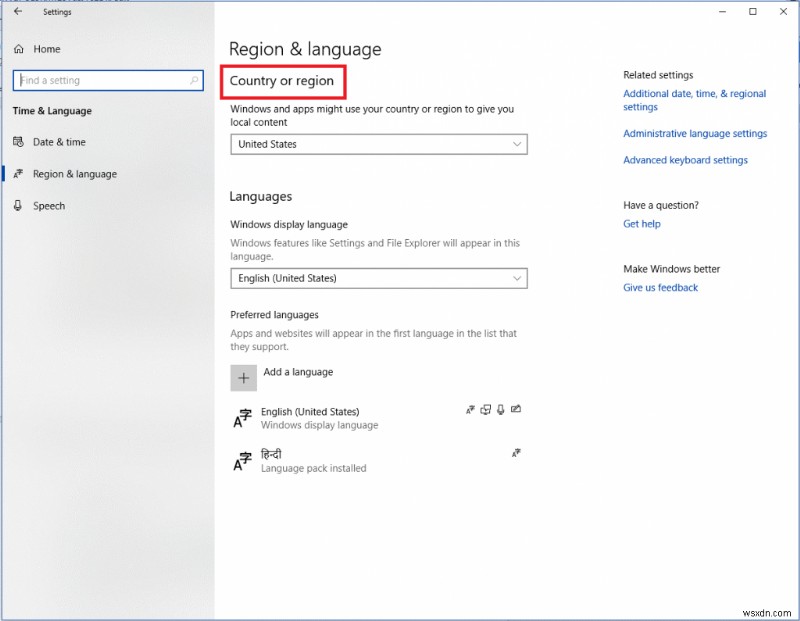Click the Add a language plus icon

(243, 377)
